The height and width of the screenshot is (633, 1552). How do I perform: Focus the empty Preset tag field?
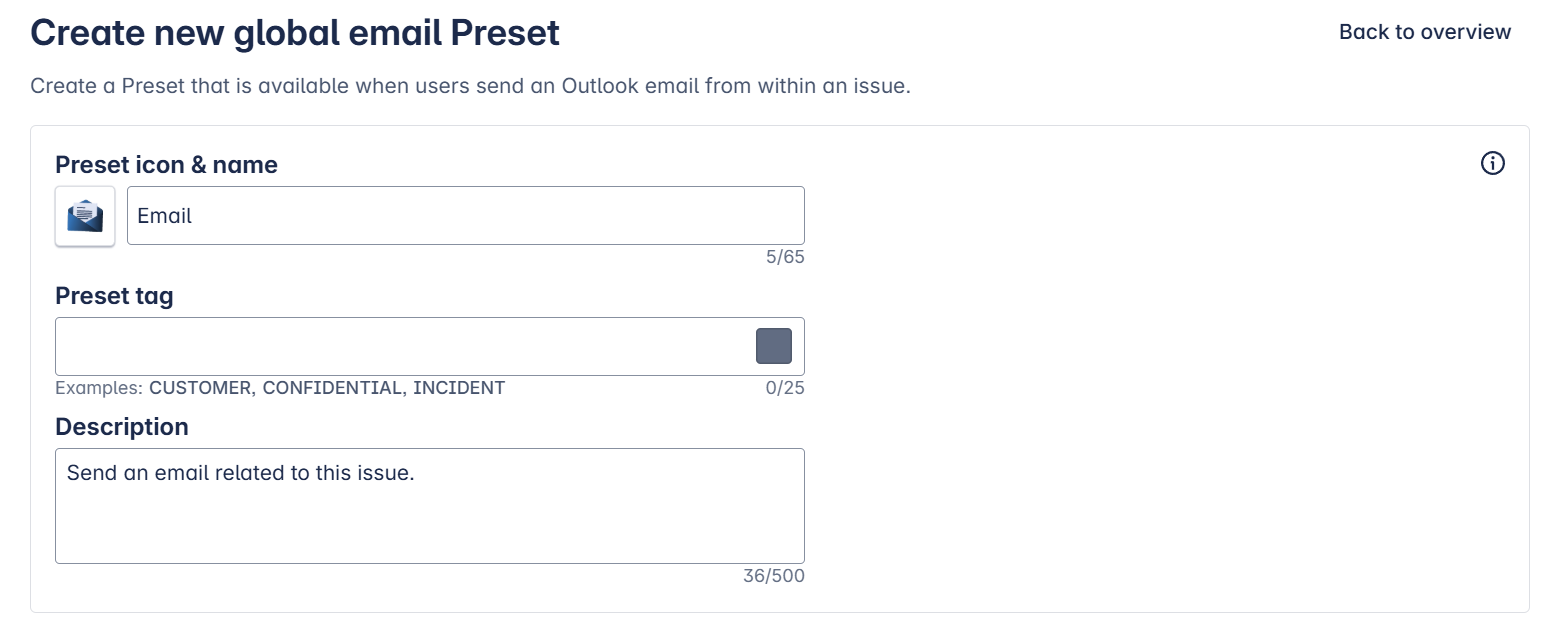(400, 347)
